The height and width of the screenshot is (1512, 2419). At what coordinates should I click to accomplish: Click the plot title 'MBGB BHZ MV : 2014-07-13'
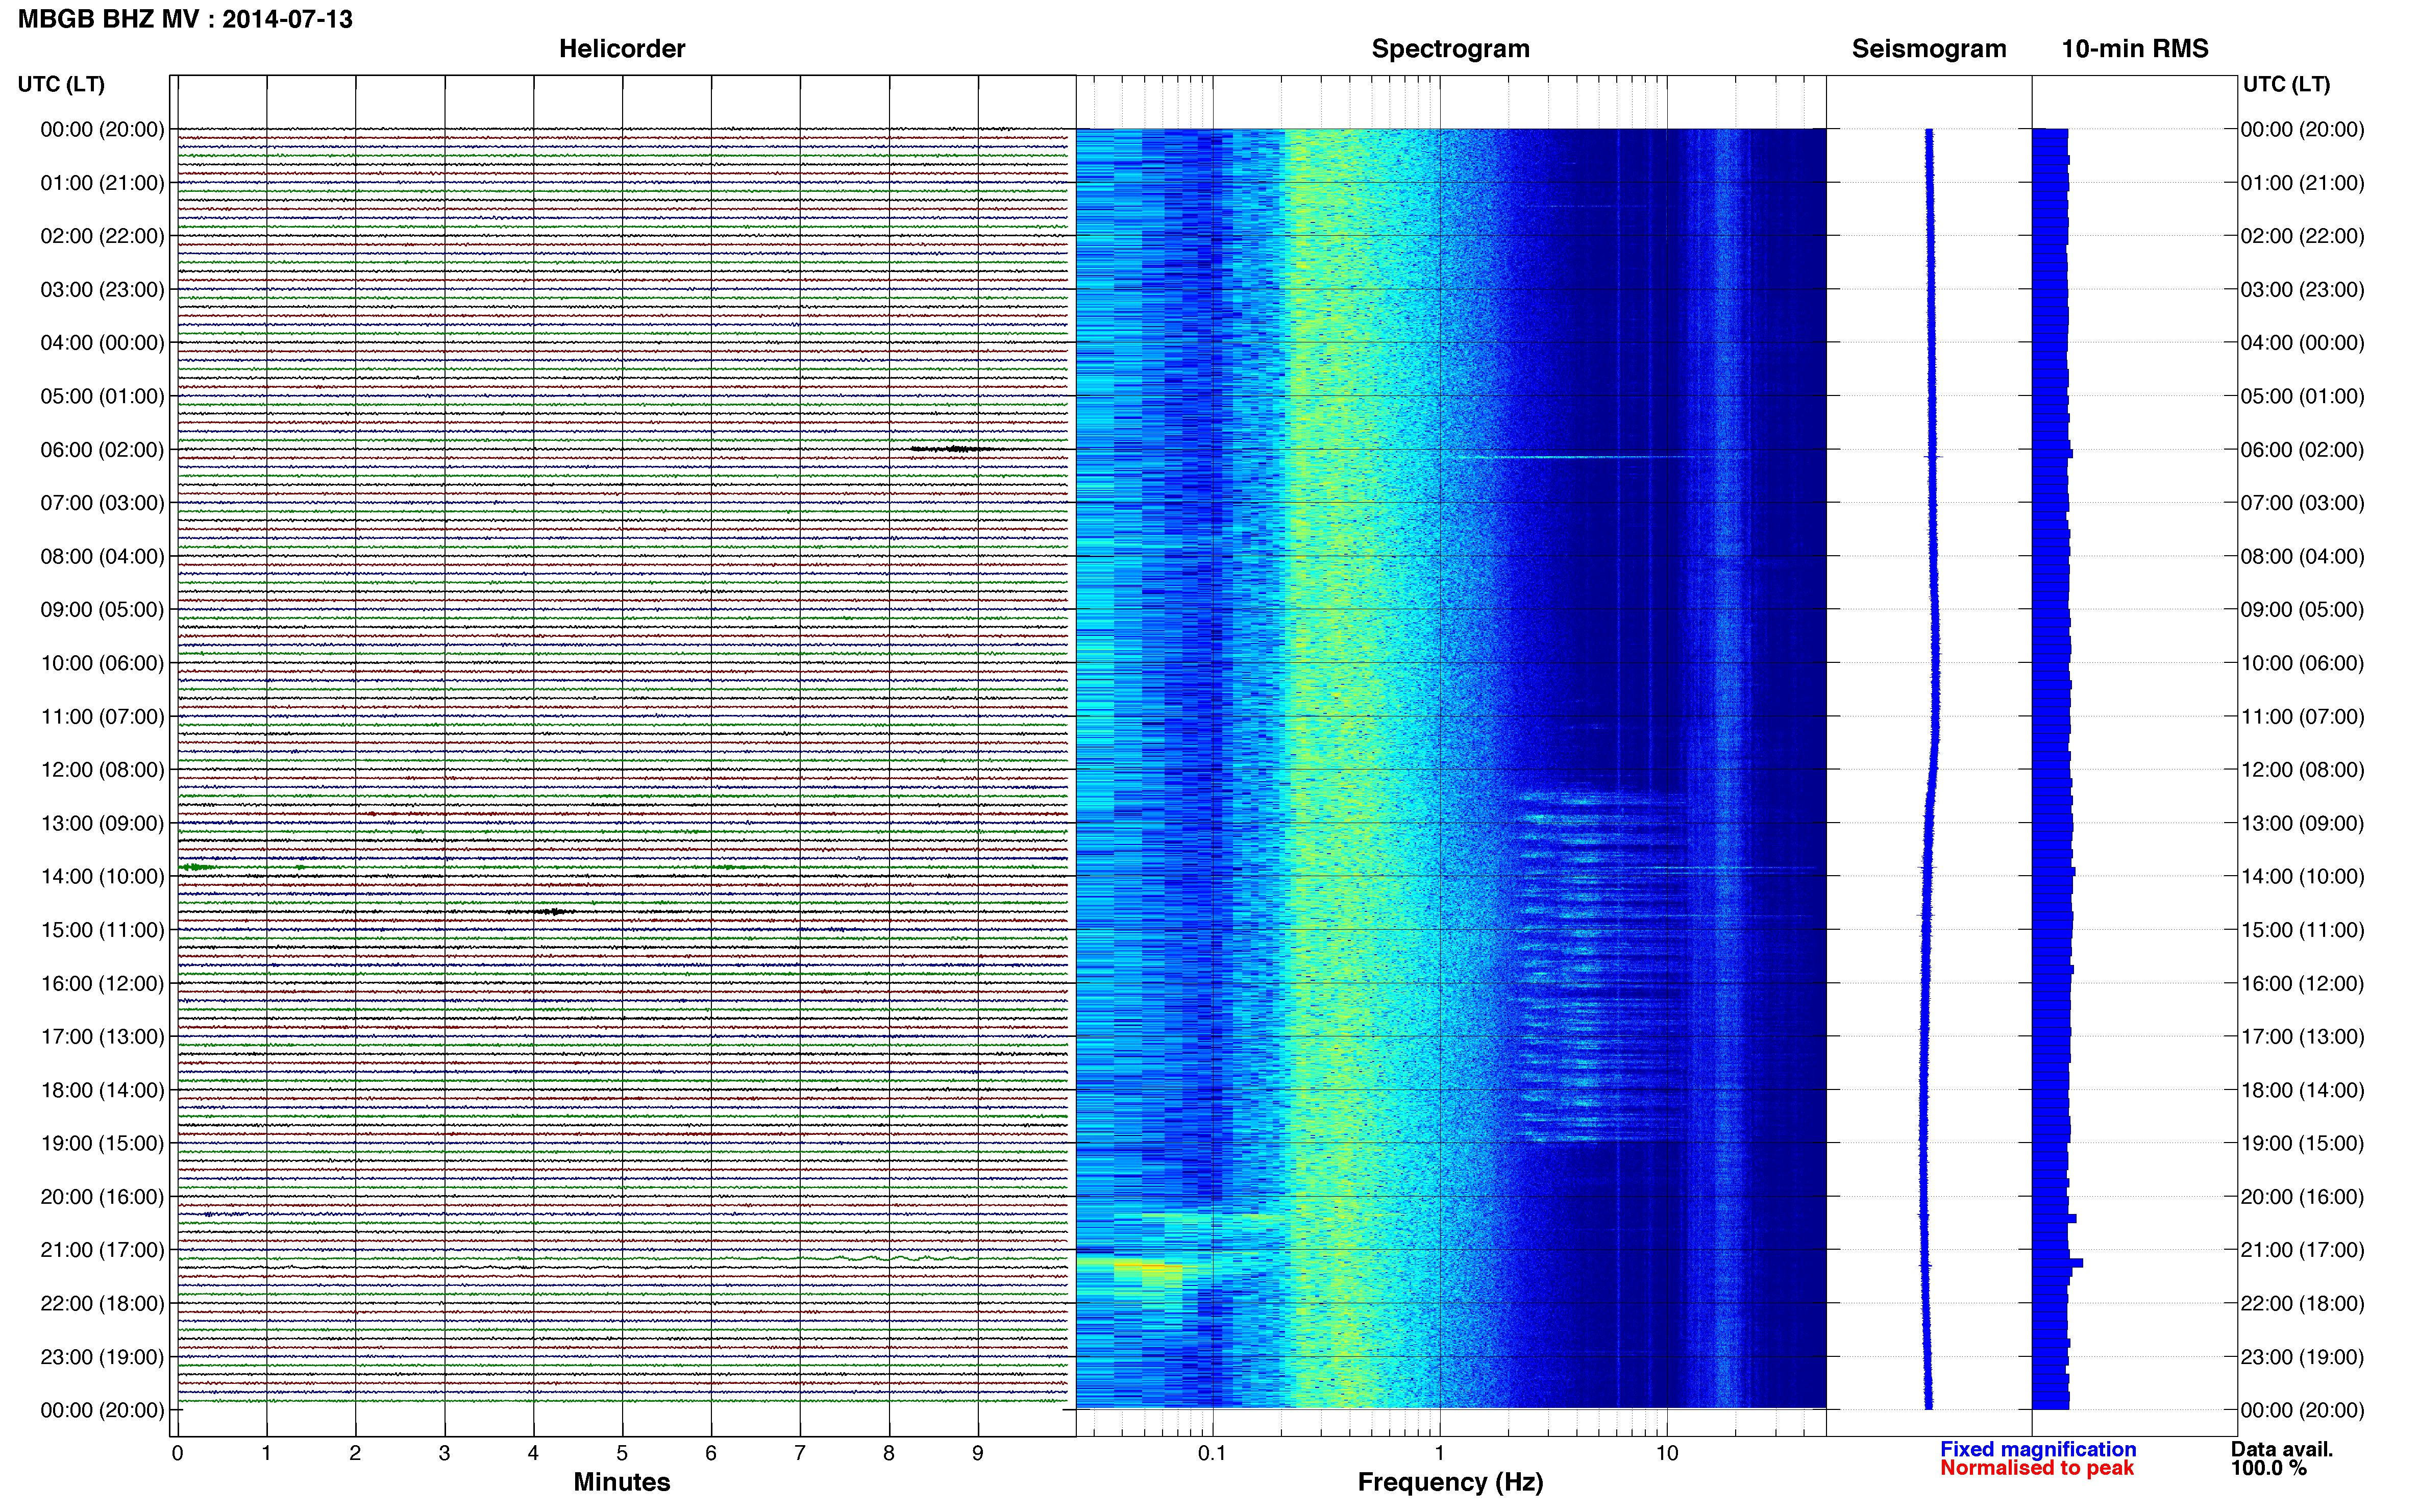tap(185, 19)
